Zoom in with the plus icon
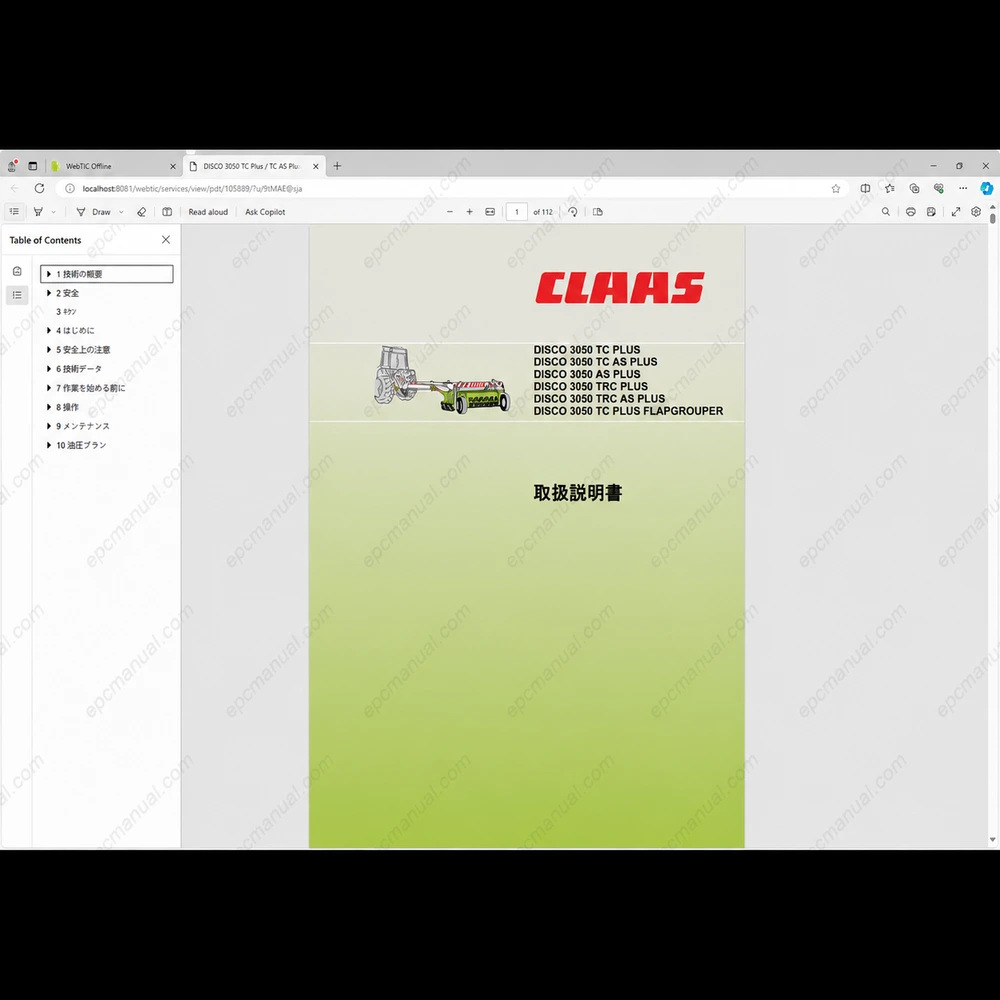This screenshot has height=1000, width=1000. tap(469, 212)
